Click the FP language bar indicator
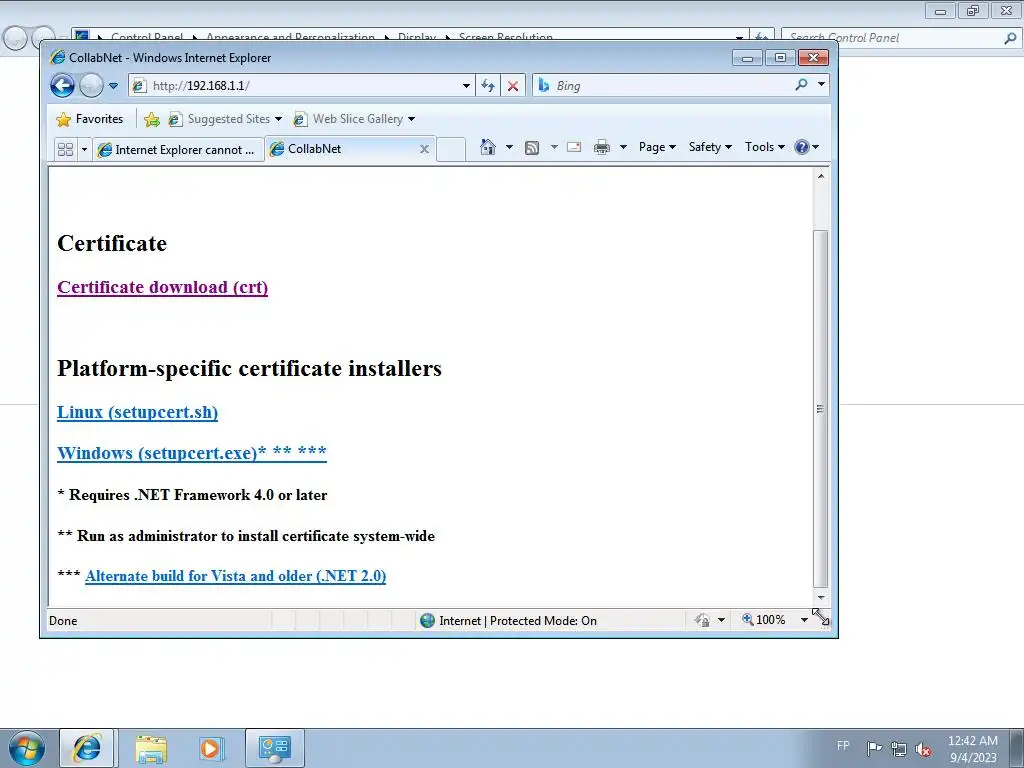1024x768 pixels. [844, 745]
